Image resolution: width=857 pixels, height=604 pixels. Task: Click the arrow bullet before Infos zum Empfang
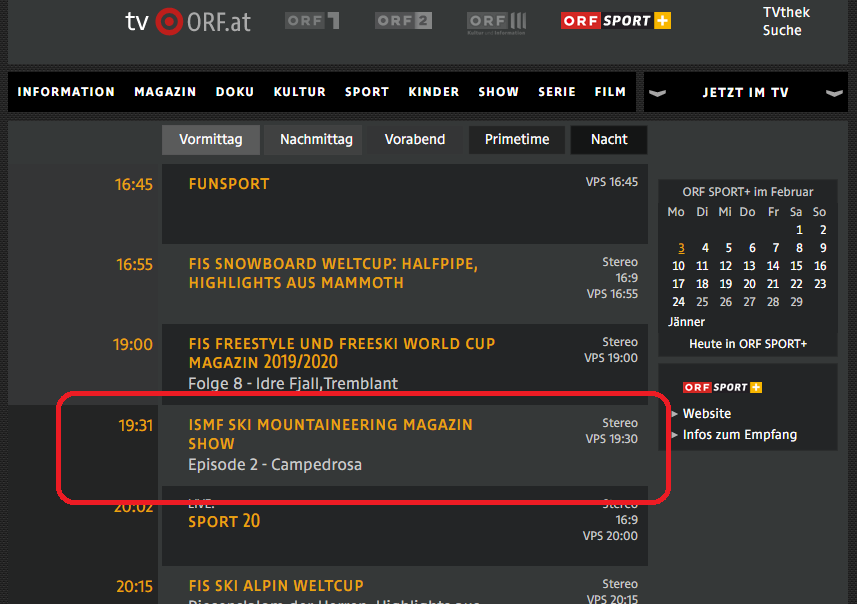click(674, 435)
